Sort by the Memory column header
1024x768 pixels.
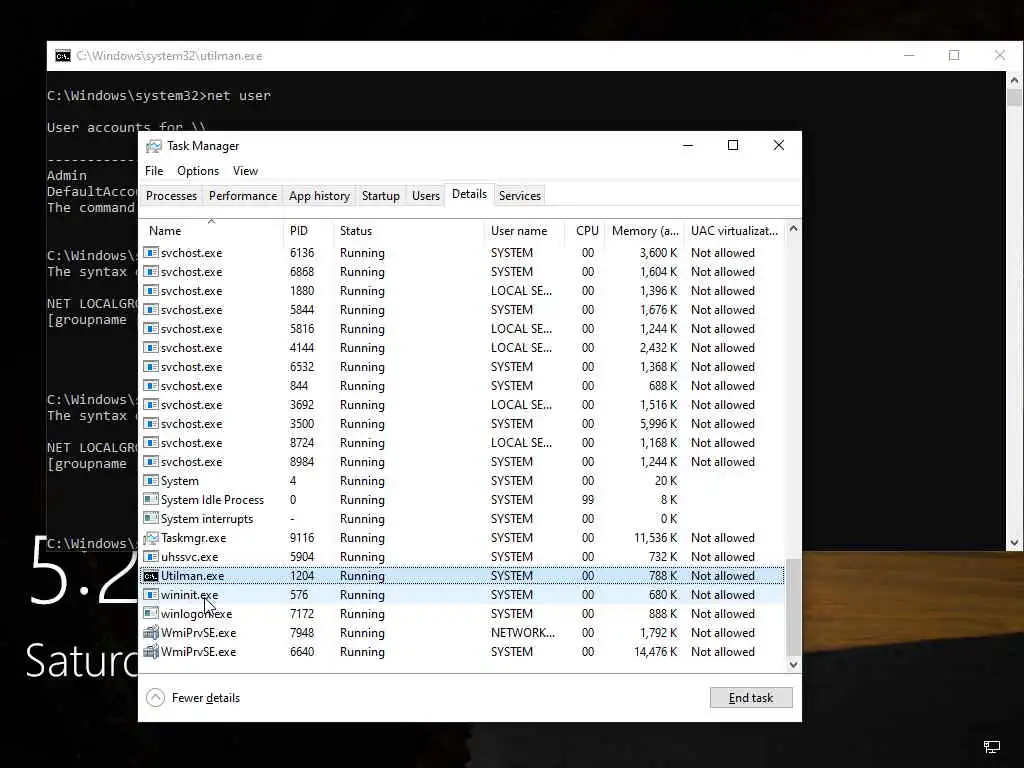coord(644,231)
